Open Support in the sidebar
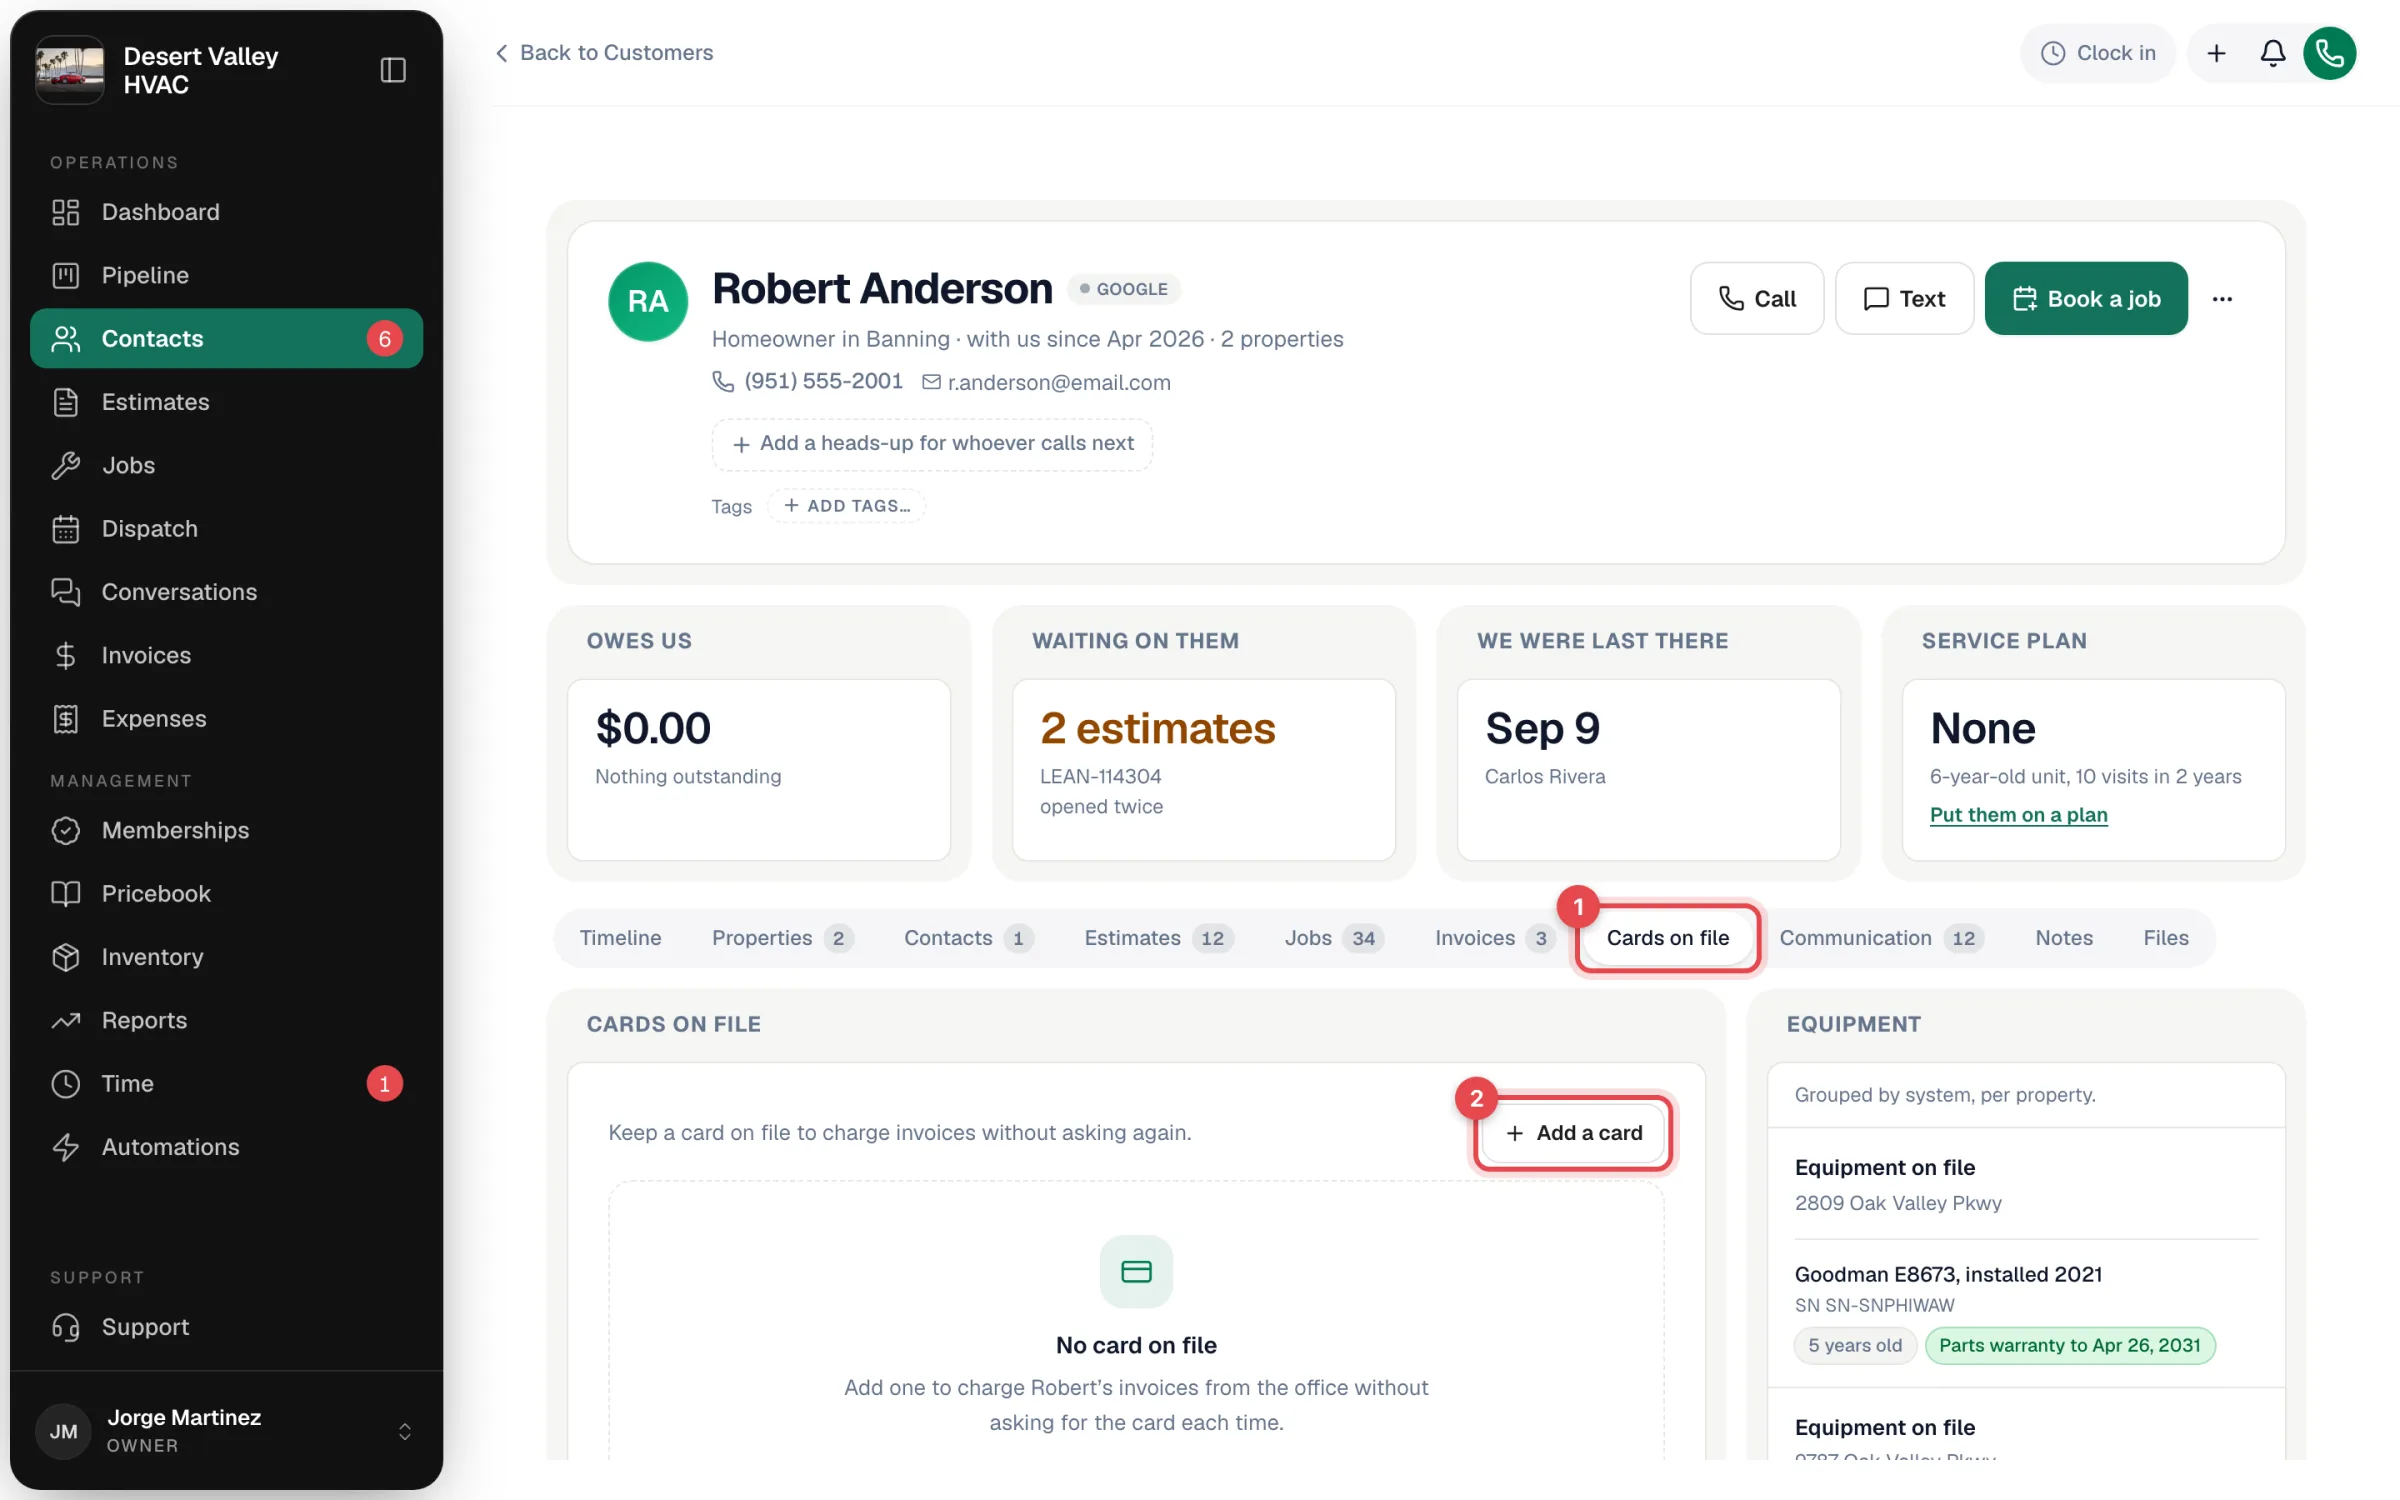The image size is (2400, 1500). tap(226, 1327)
